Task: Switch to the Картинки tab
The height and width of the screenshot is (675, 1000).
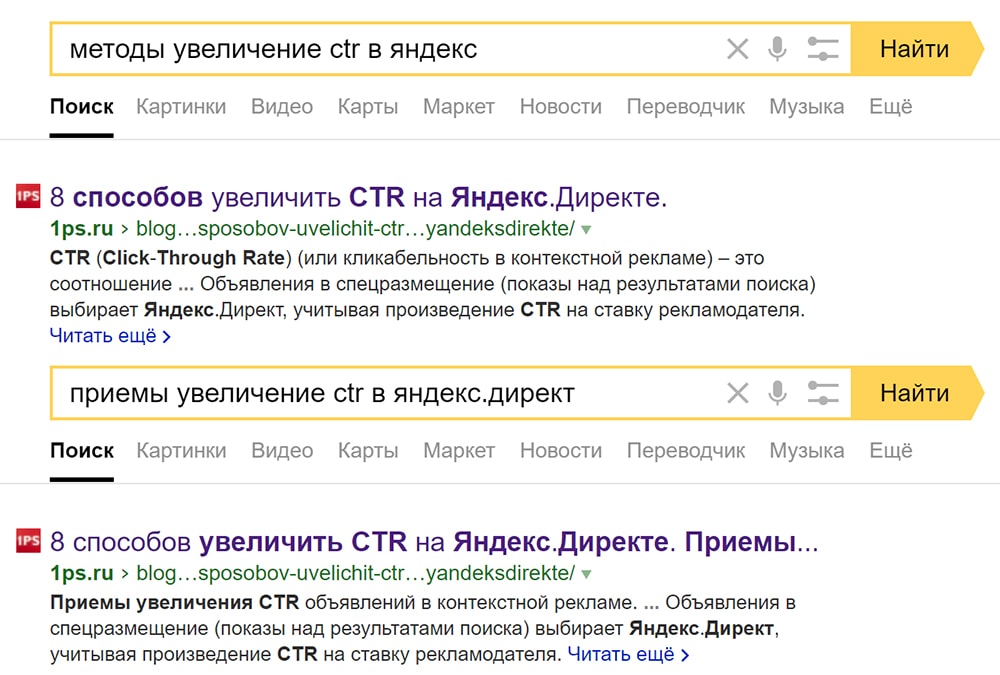Action: (x=180, y=106)
